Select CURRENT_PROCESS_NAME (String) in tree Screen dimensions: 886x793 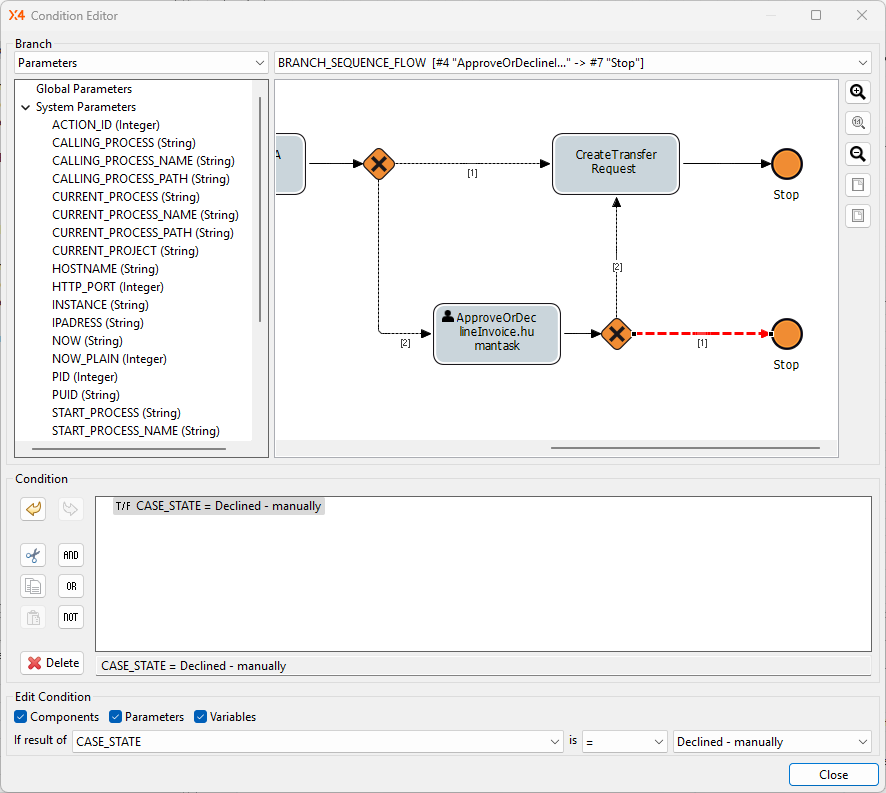145,215
